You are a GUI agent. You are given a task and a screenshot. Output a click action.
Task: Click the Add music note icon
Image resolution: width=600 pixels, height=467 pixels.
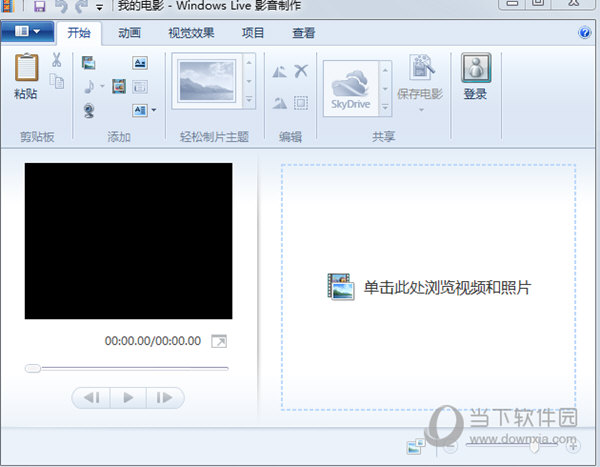point(89,87)
